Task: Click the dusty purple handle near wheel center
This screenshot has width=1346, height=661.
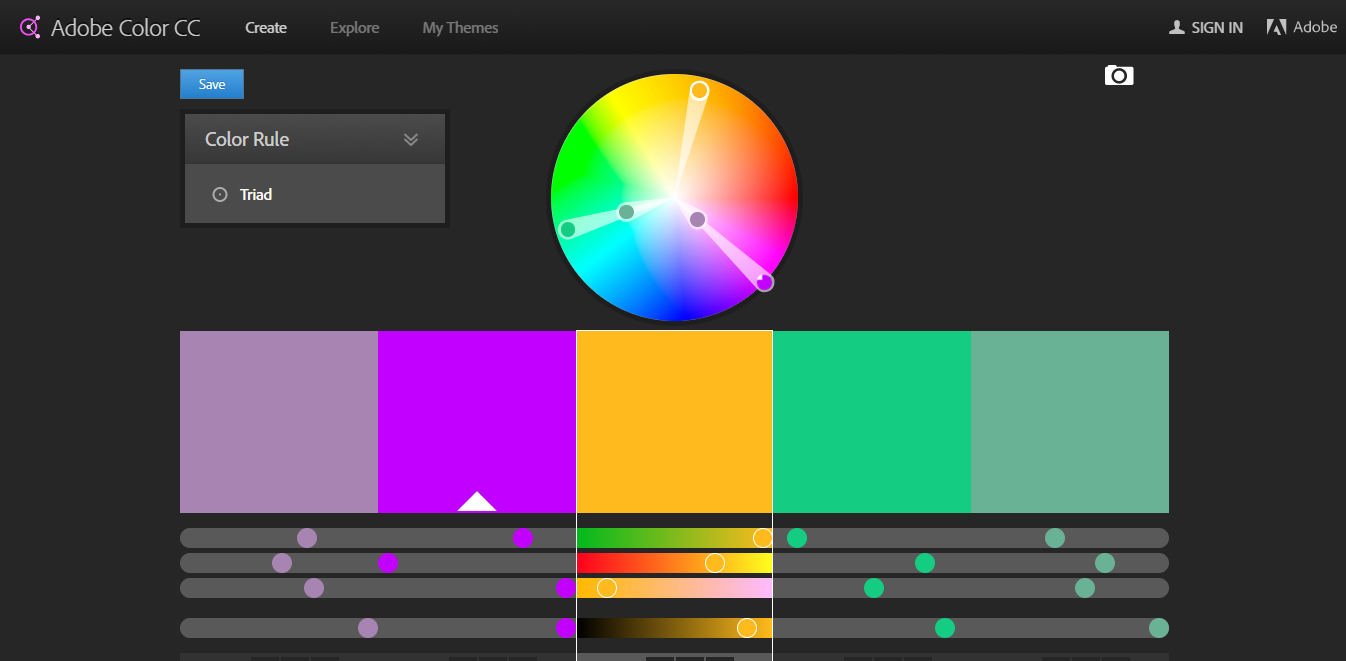Action: 697,219
